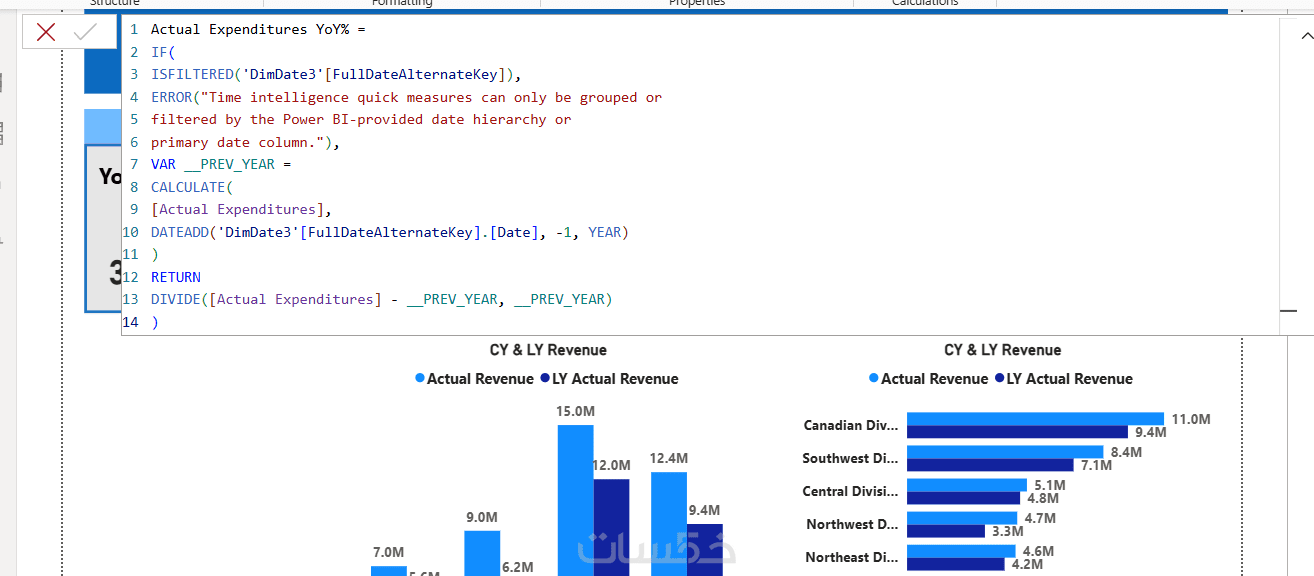
Task: Select the Northwest Division 3.3M LY bar
Action: point(946,531)
